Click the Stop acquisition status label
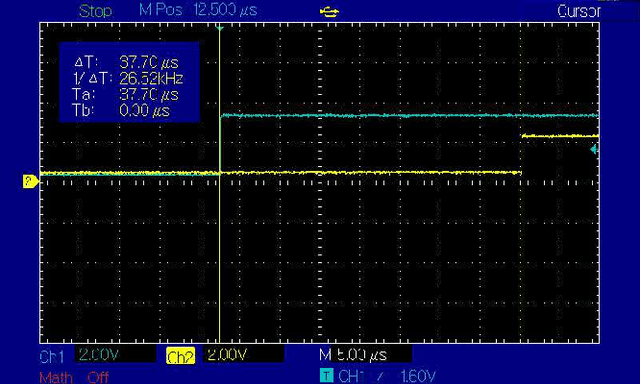640x384 pixels. [95, 11]
